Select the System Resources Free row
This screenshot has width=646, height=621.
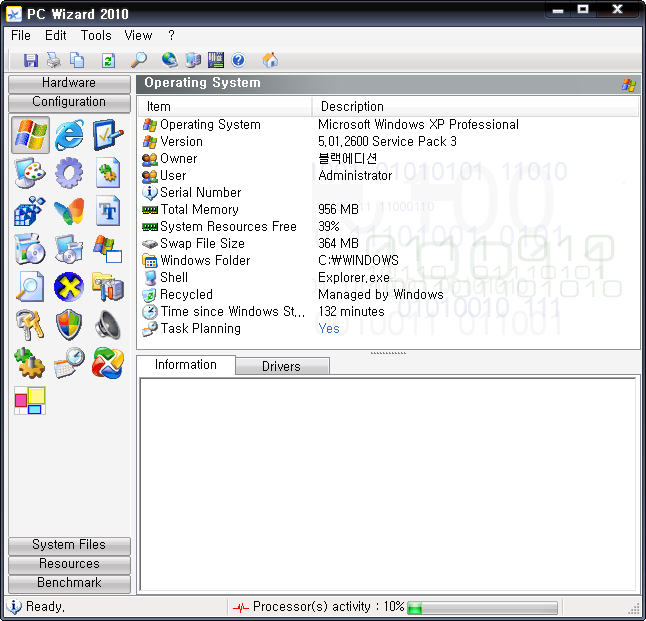pos(388,226)
